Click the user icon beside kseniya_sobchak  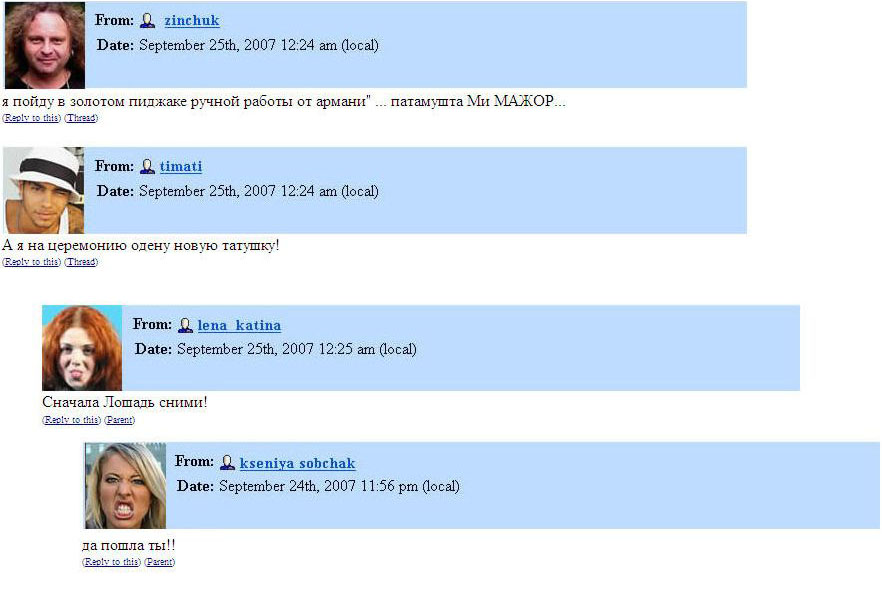[227, 463]
